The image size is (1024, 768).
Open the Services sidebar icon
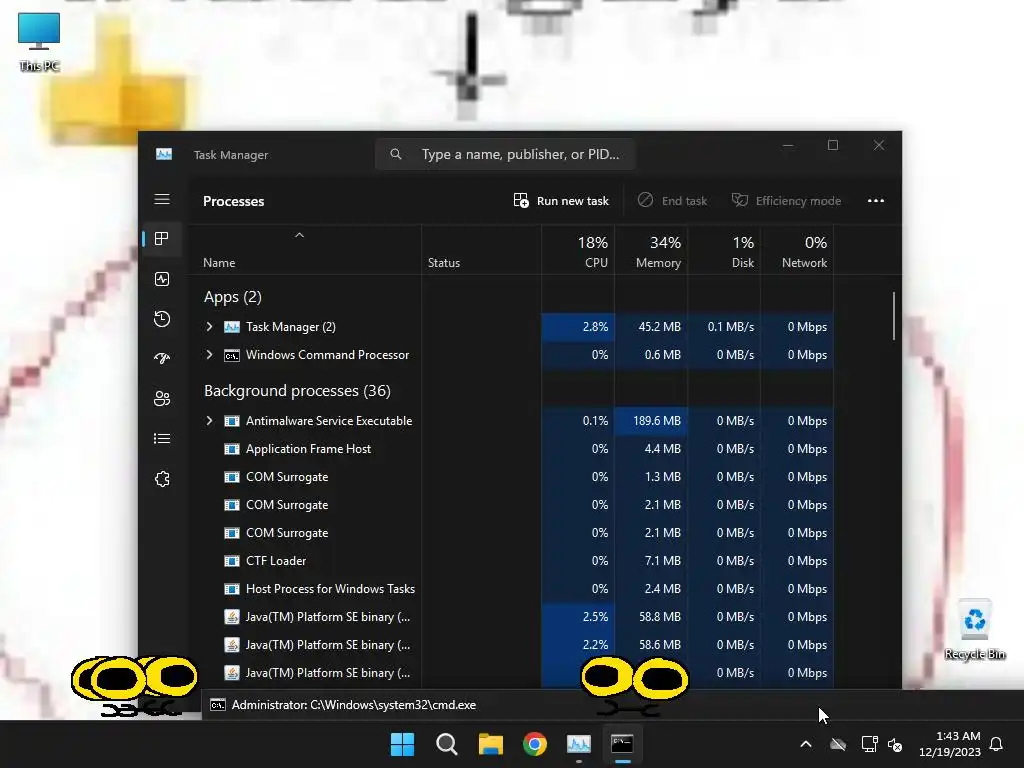click(x=162, y=479)
